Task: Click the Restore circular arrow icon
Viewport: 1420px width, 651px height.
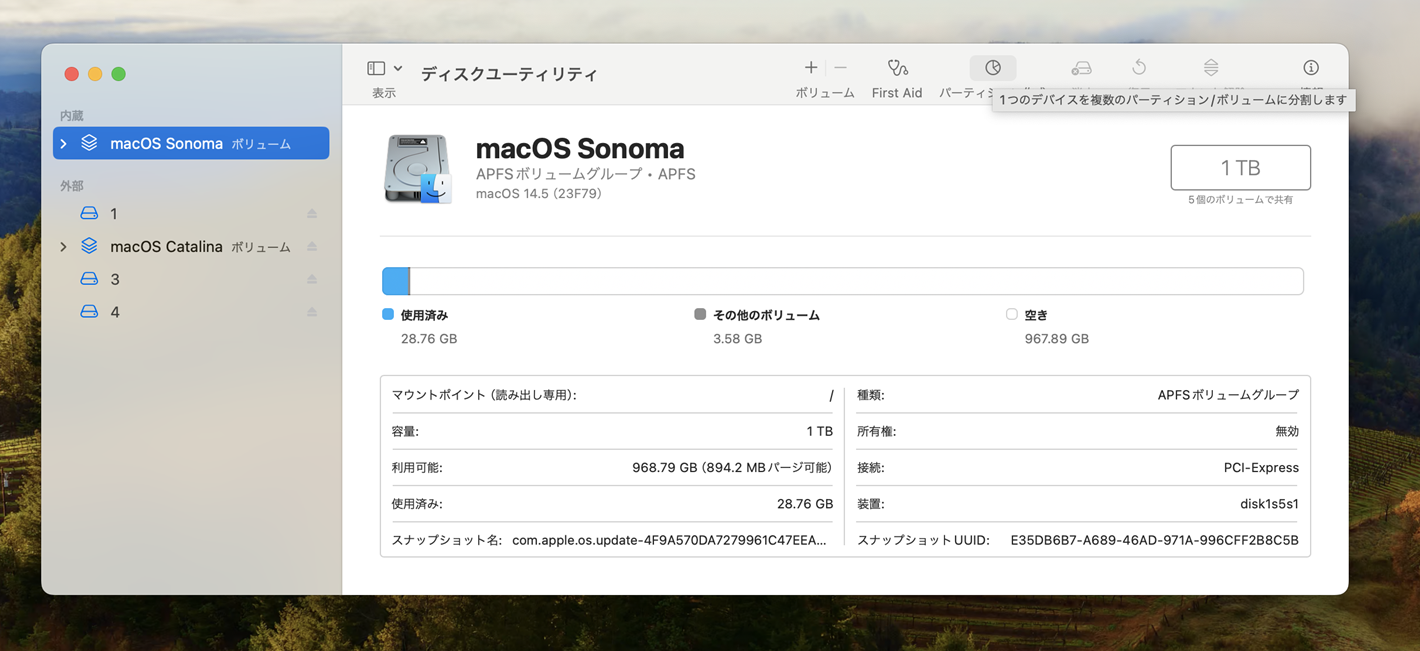Action: [x=1139, y=68]
